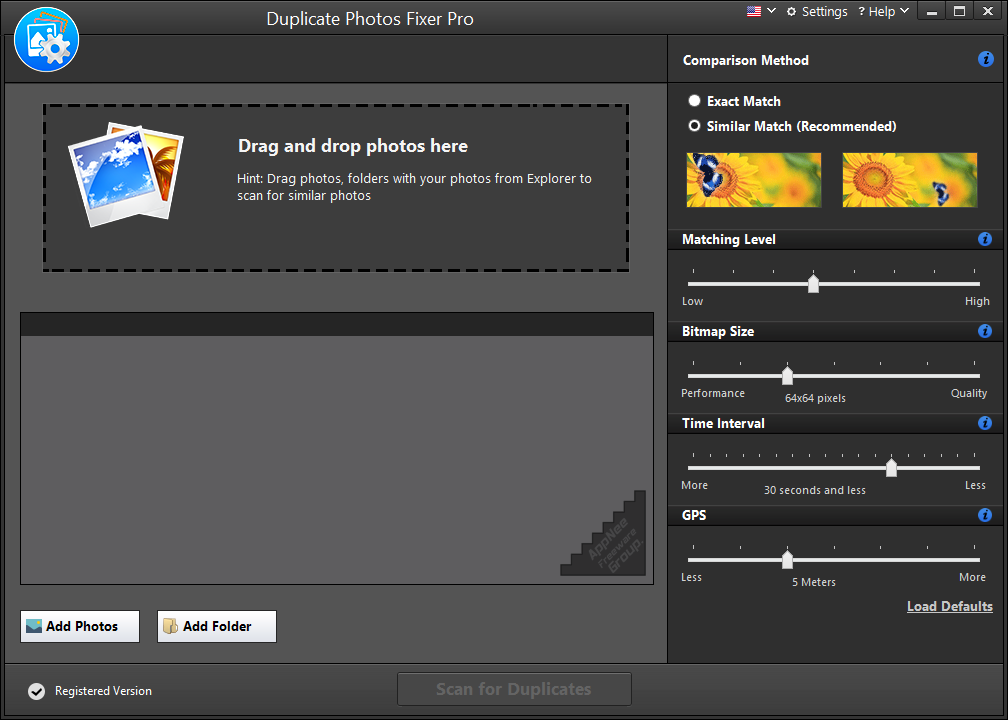The width and height of the screenshot is (1008, 720).
Task: Open Settings from the title bar
Action: pos(817,11)
